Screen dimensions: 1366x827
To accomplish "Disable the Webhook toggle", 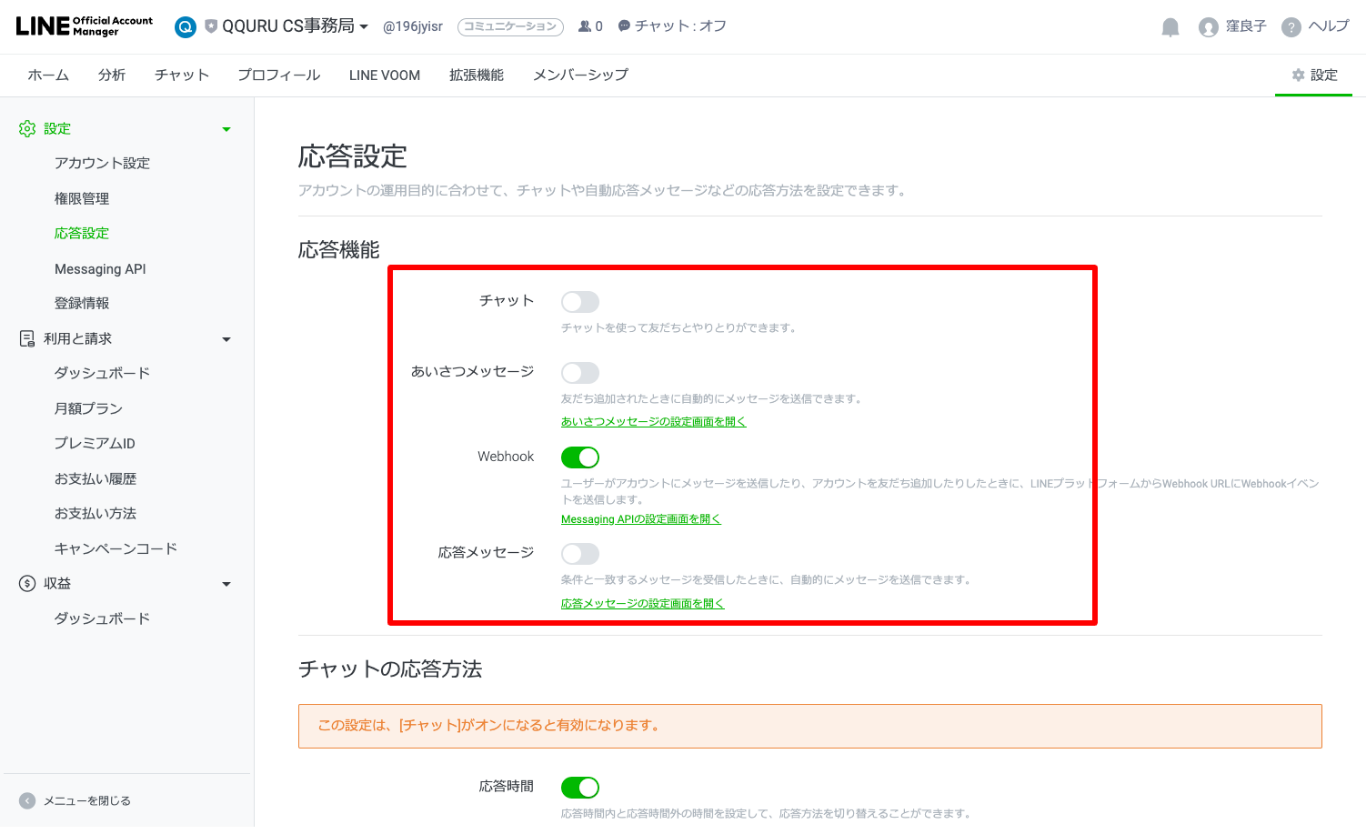I will tap(580, 457).
